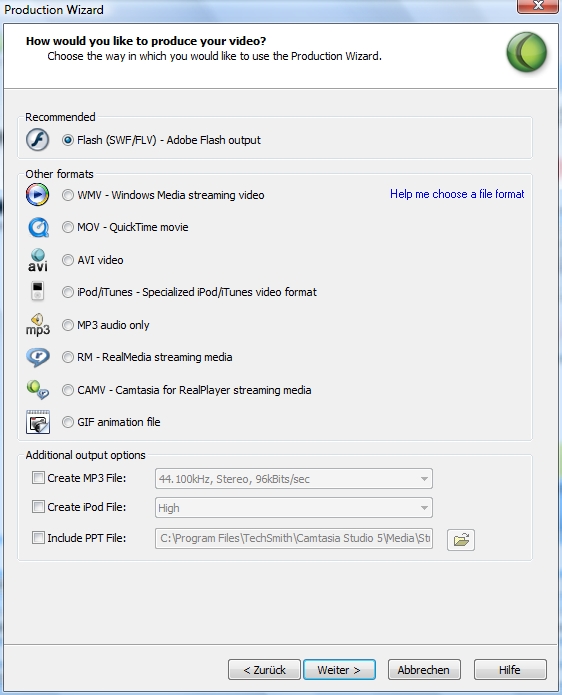
Task: Check the Include PPT File option
Action: coord(39,538)
